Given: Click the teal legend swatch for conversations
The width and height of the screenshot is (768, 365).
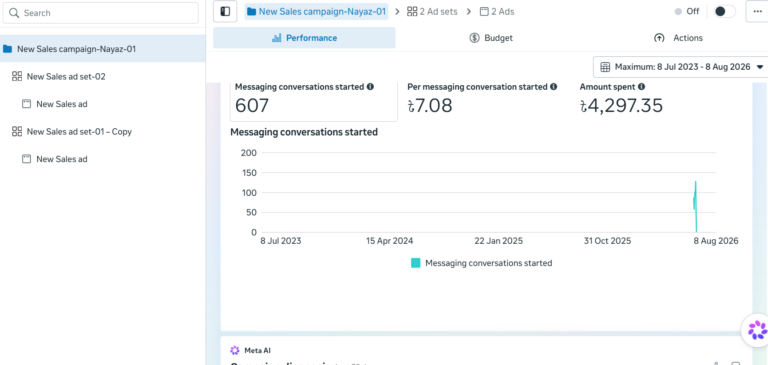Looking at the screenshot, I should pyautogui.click(x=415, y=263).
